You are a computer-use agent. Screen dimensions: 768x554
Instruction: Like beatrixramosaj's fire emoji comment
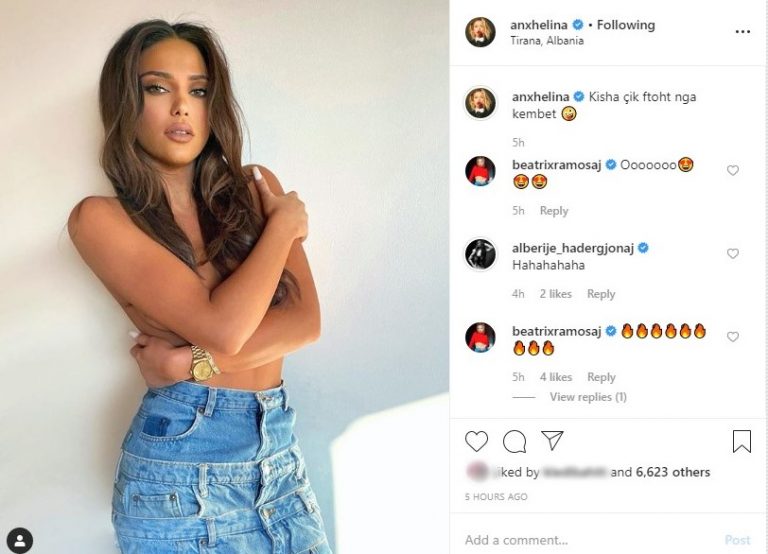coord(732,337)
